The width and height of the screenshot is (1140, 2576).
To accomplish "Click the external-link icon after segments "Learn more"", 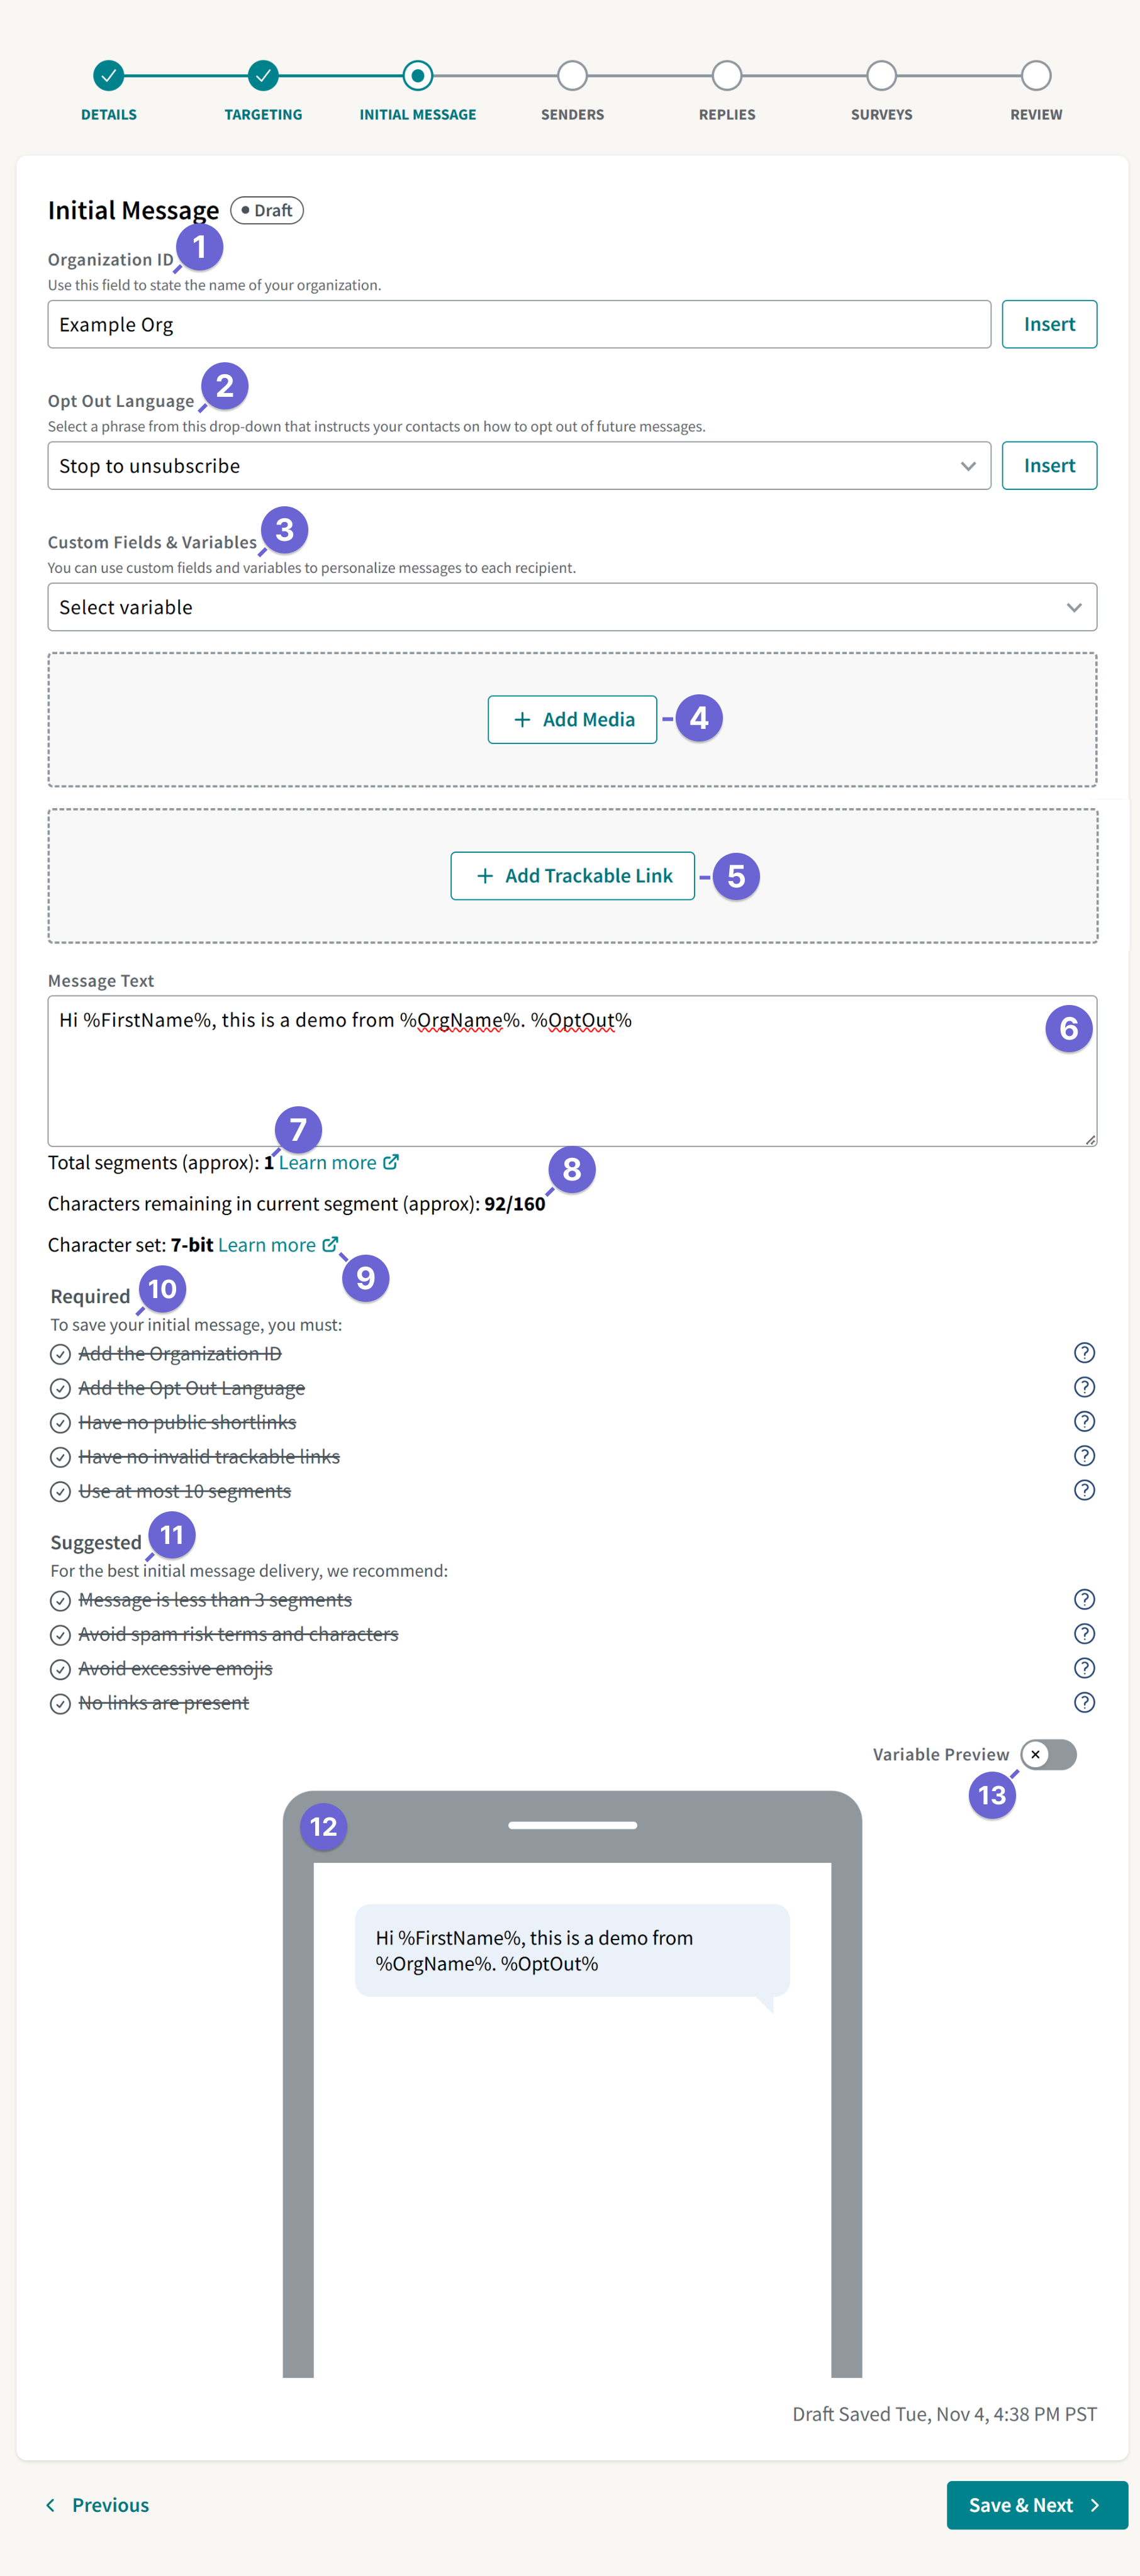I will [390, 1161].
